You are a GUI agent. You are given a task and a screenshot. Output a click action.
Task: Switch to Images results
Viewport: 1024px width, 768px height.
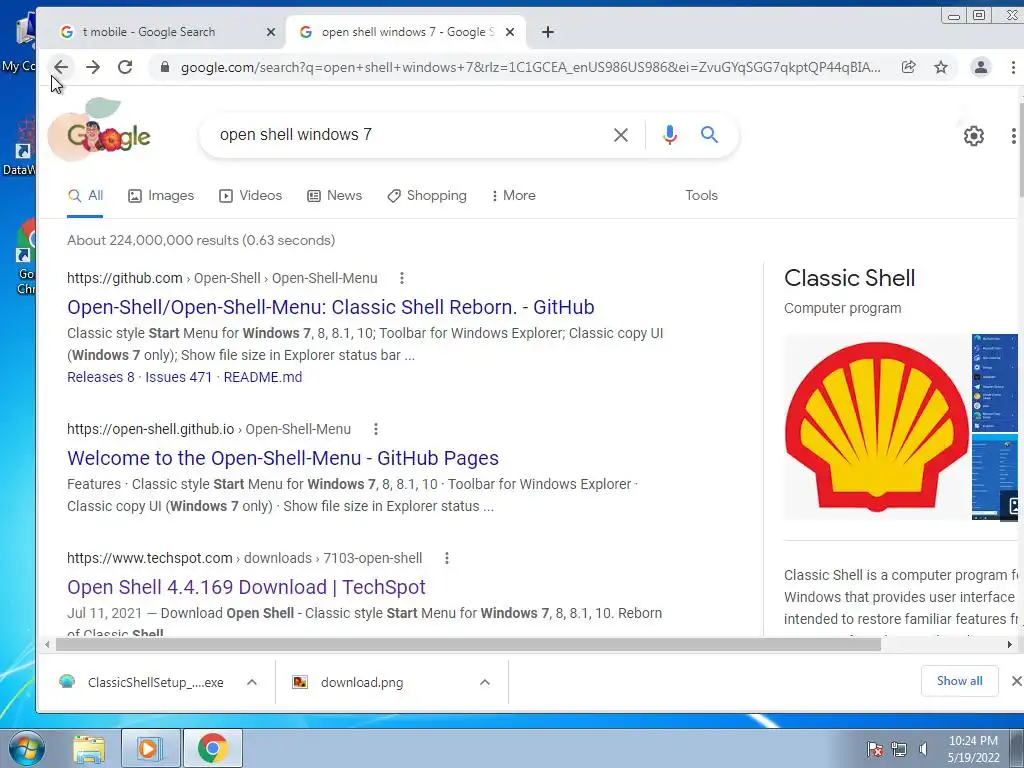click(x=161, y=195)
